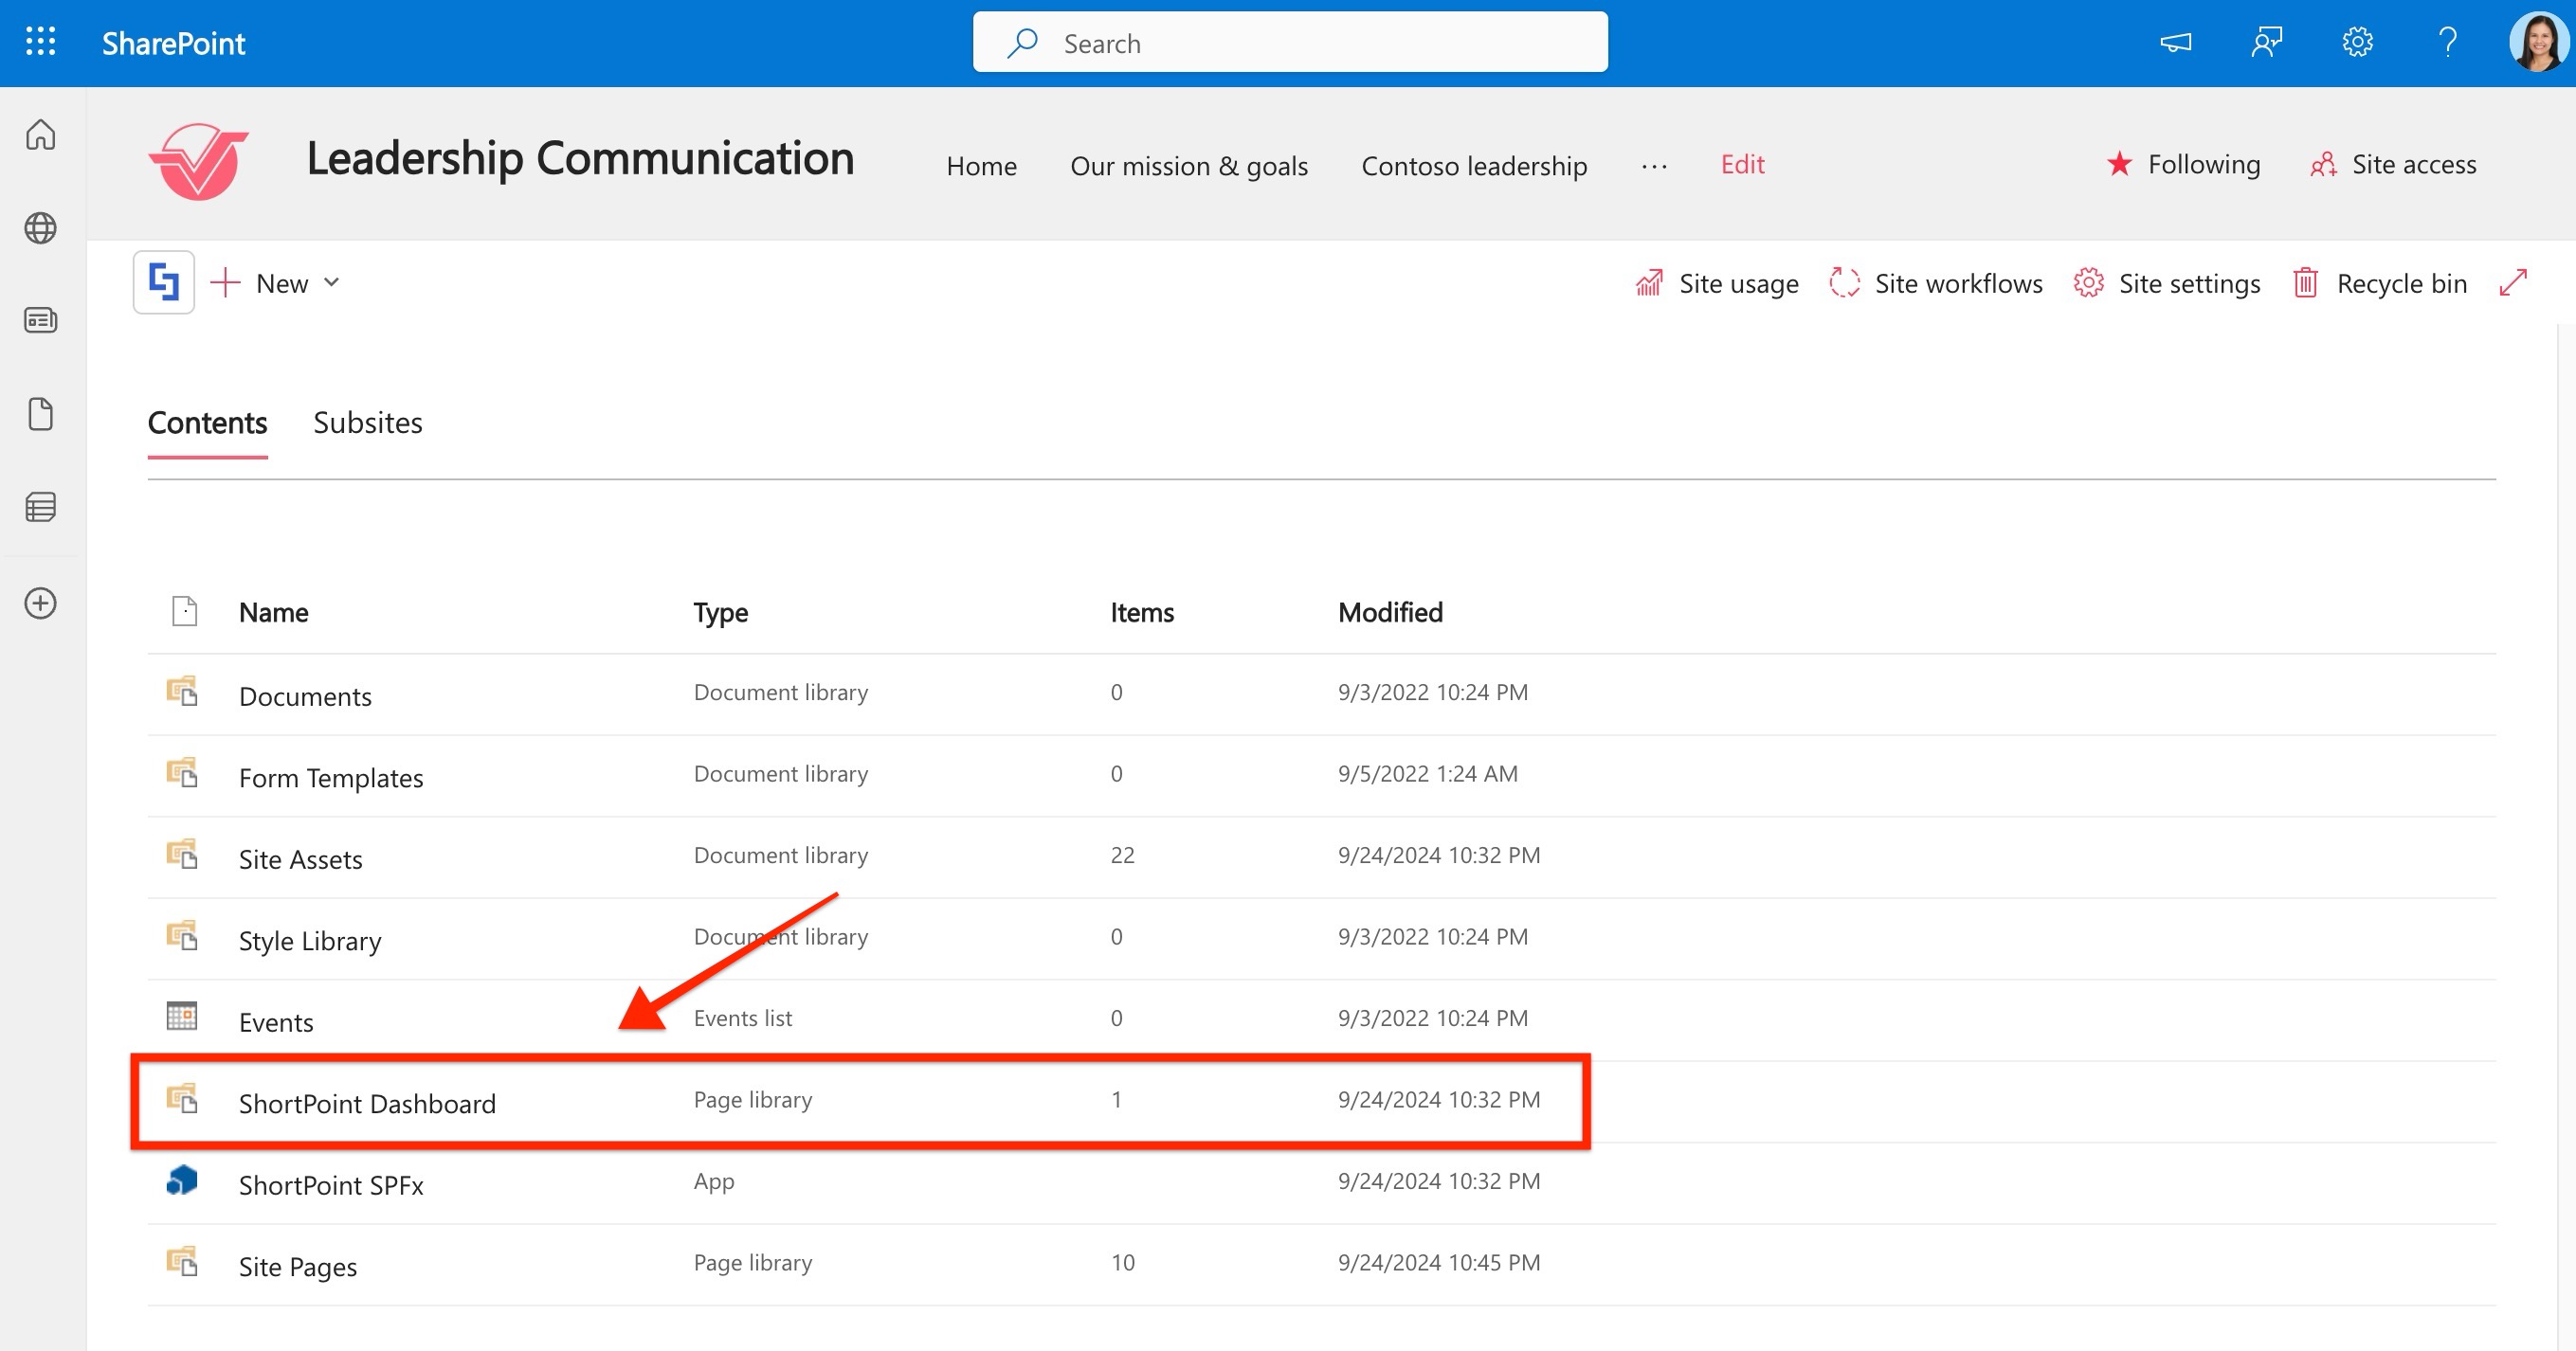Screen dimensions: 2576x1351
Task: Open the news icon in the left sidebar
Action: (40, 320)
